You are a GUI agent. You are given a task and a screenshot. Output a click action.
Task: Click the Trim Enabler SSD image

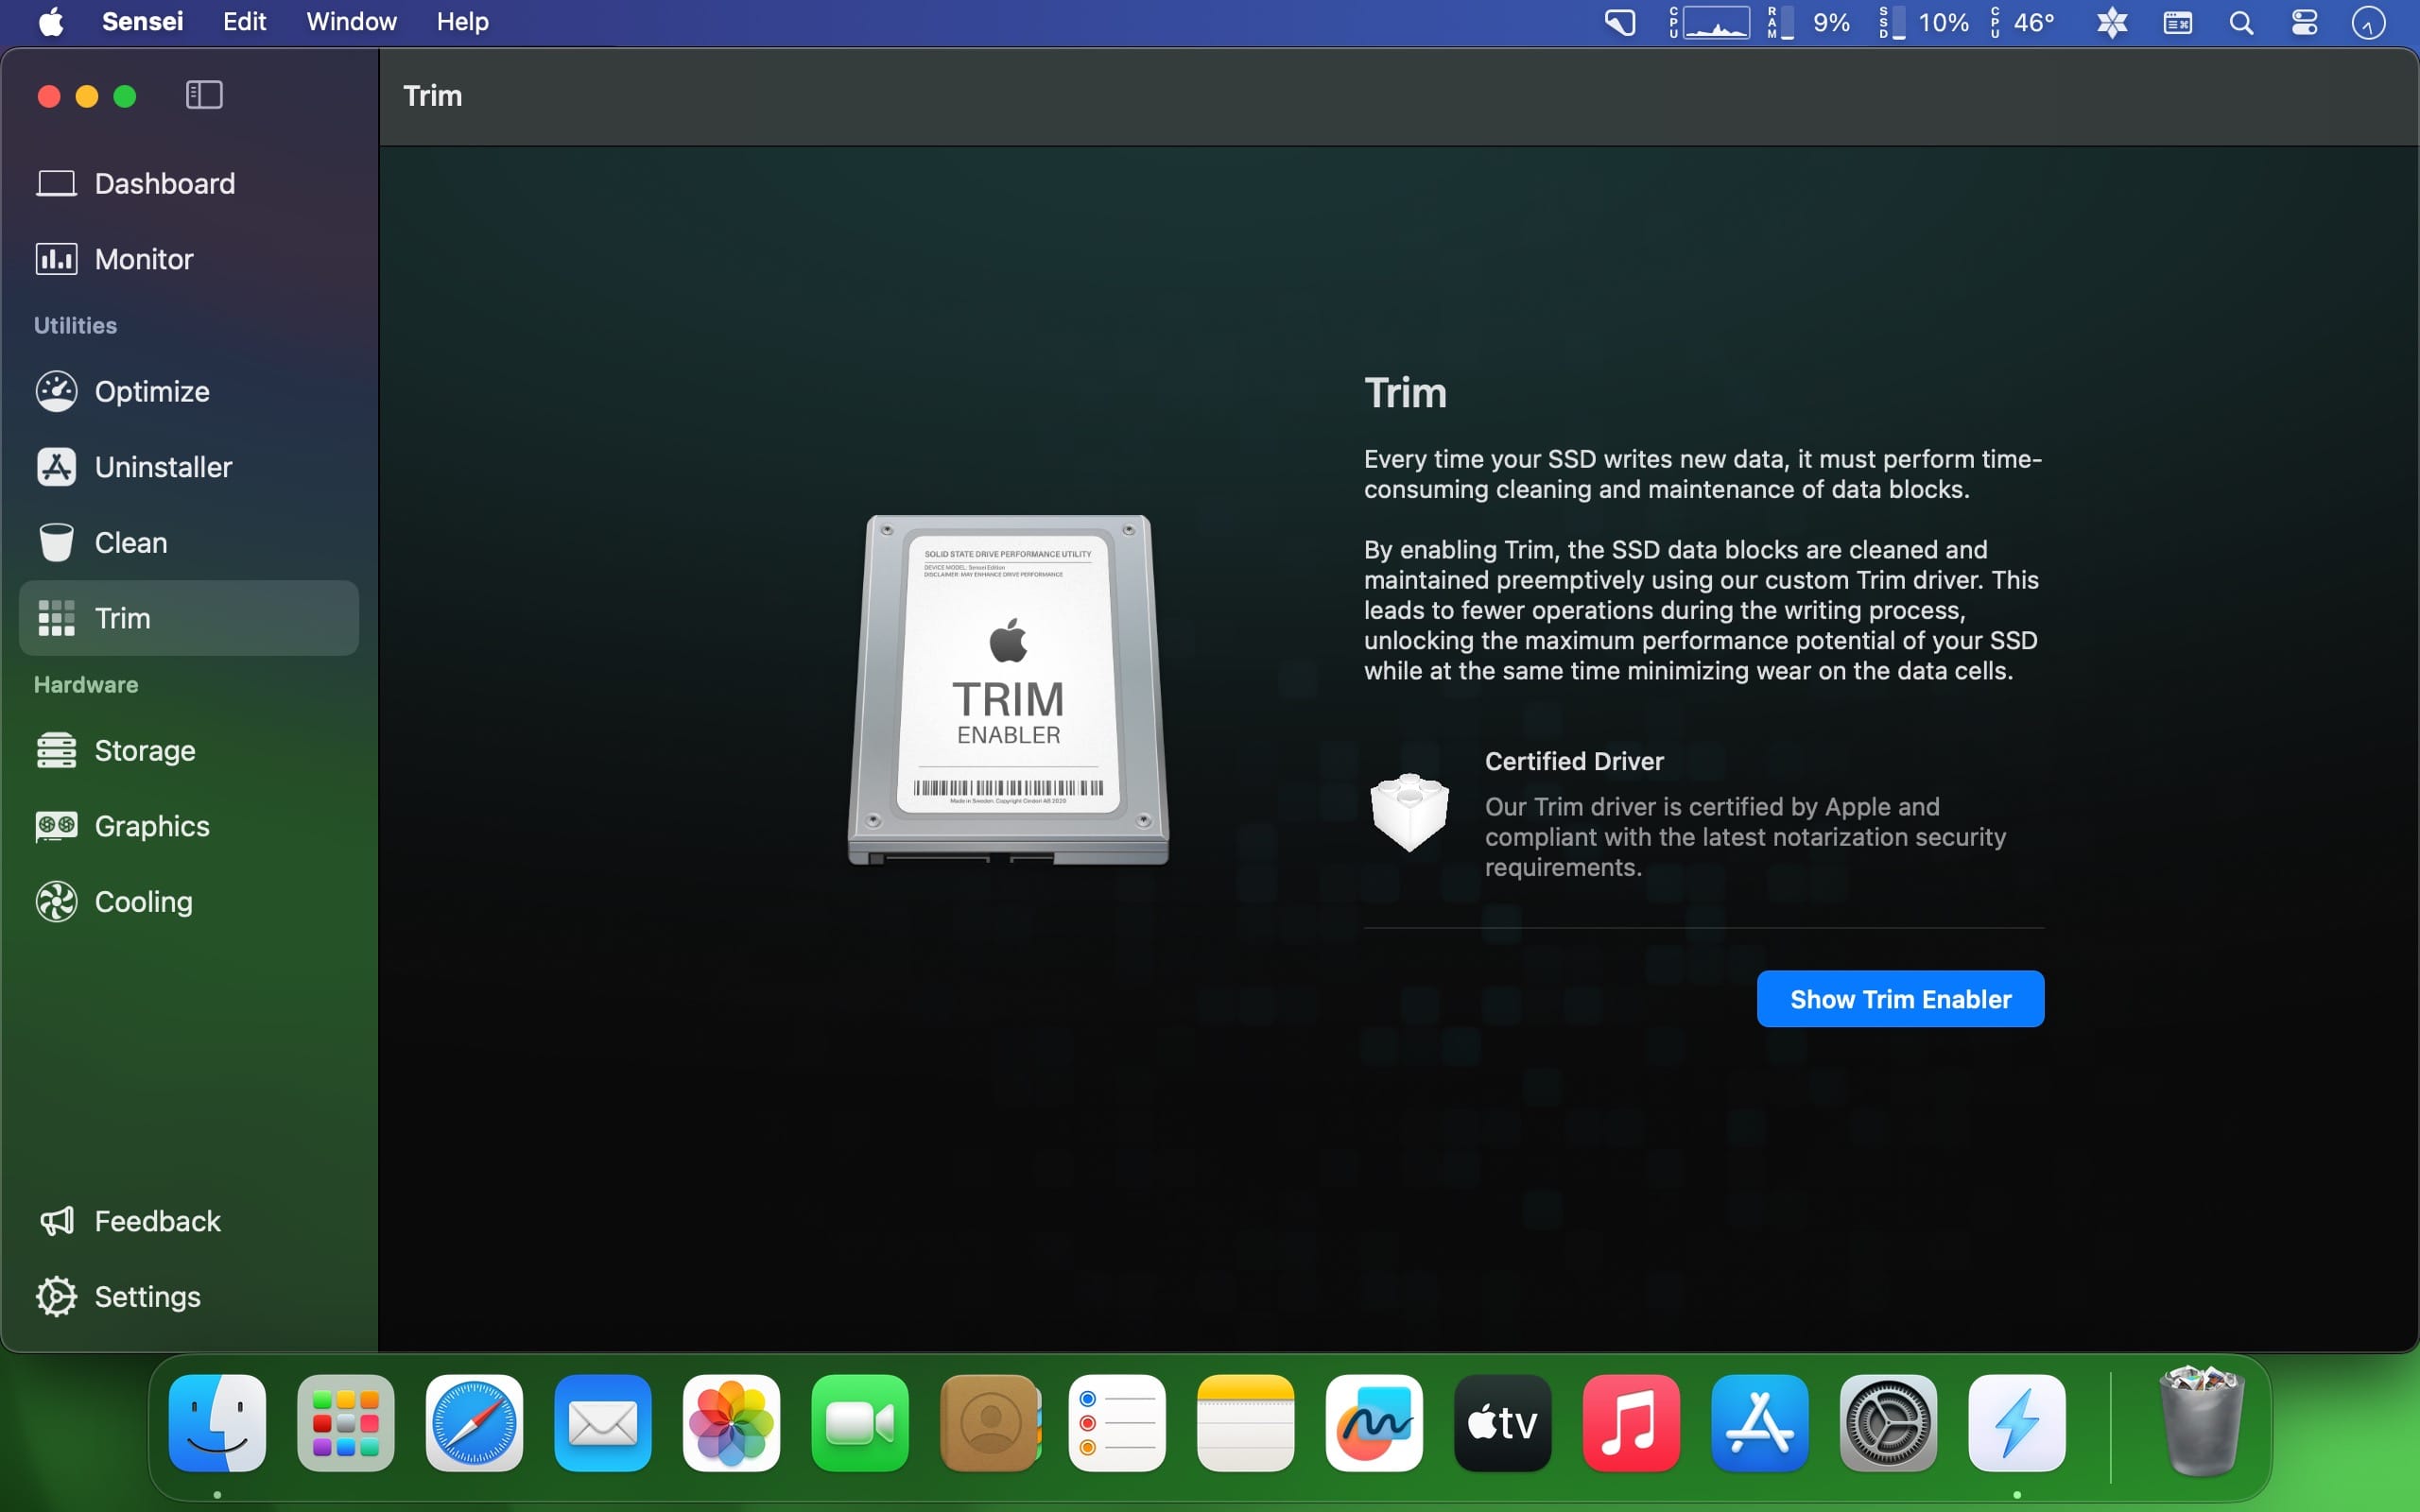(x=1008, y=689)
